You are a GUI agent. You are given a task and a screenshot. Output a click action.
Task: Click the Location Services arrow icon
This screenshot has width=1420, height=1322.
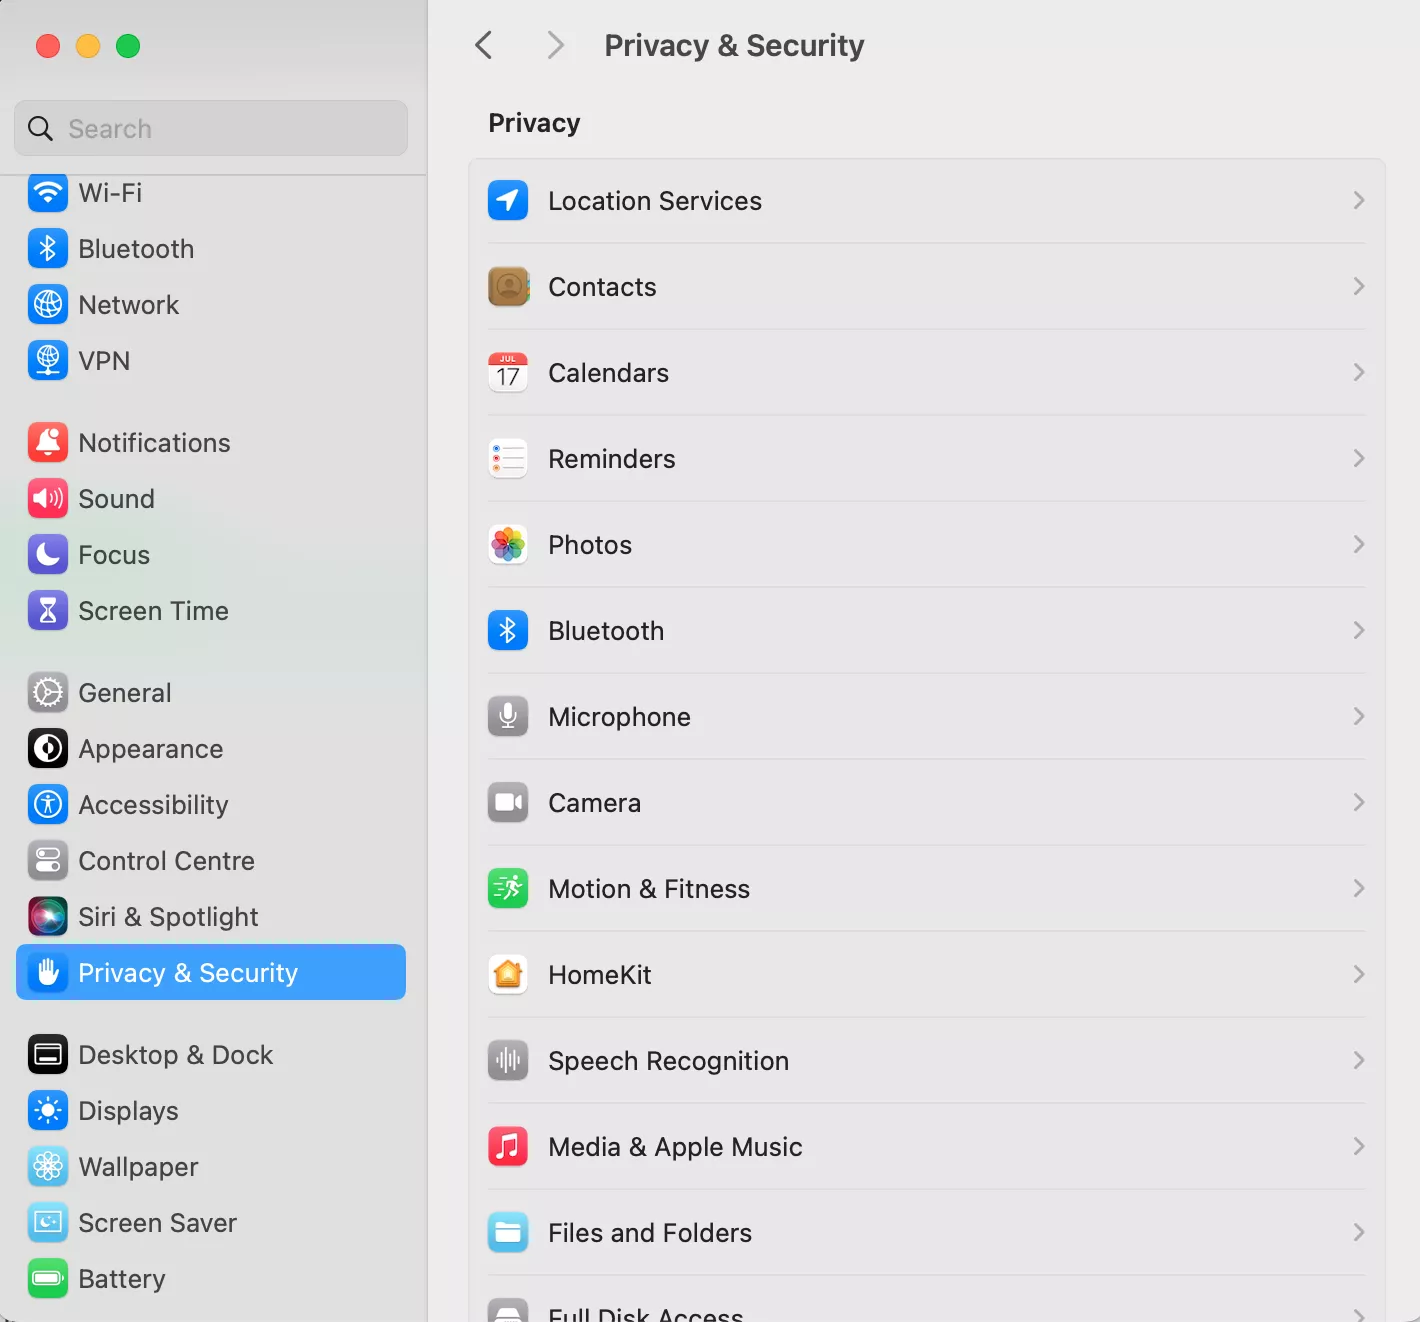click(508, 201)
